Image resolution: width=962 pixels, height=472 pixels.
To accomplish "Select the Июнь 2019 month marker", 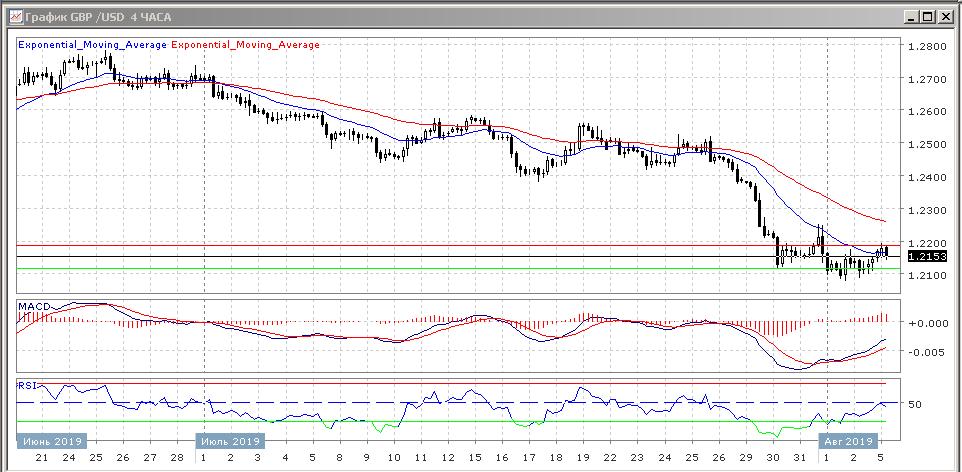I will 52,440.
